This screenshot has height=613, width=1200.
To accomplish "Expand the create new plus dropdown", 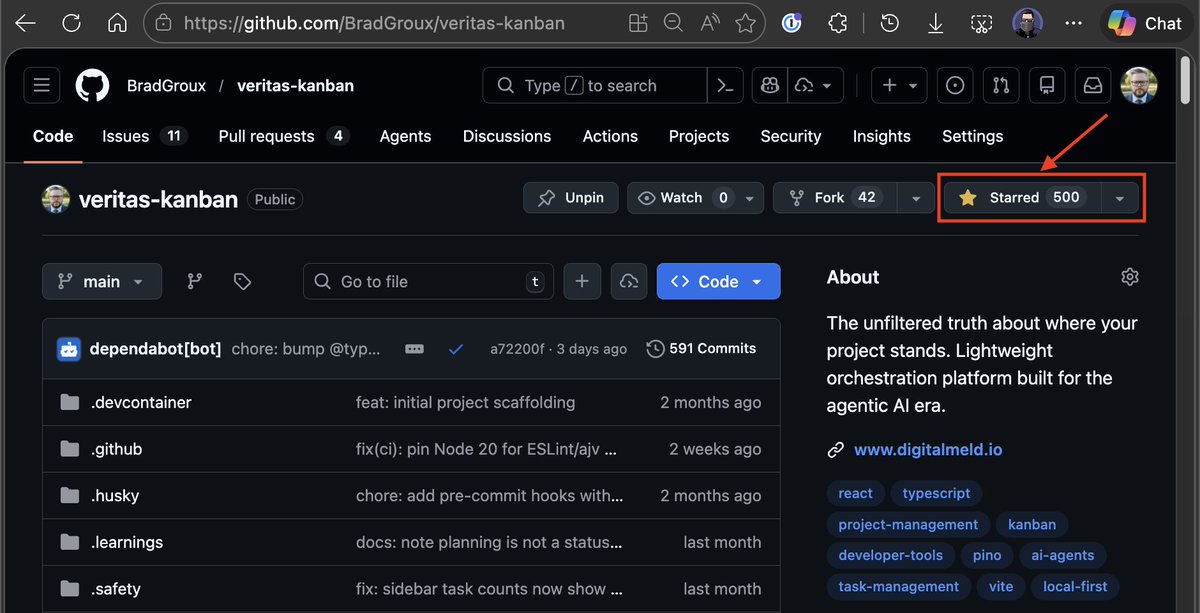I will click(x=899, y=86).
